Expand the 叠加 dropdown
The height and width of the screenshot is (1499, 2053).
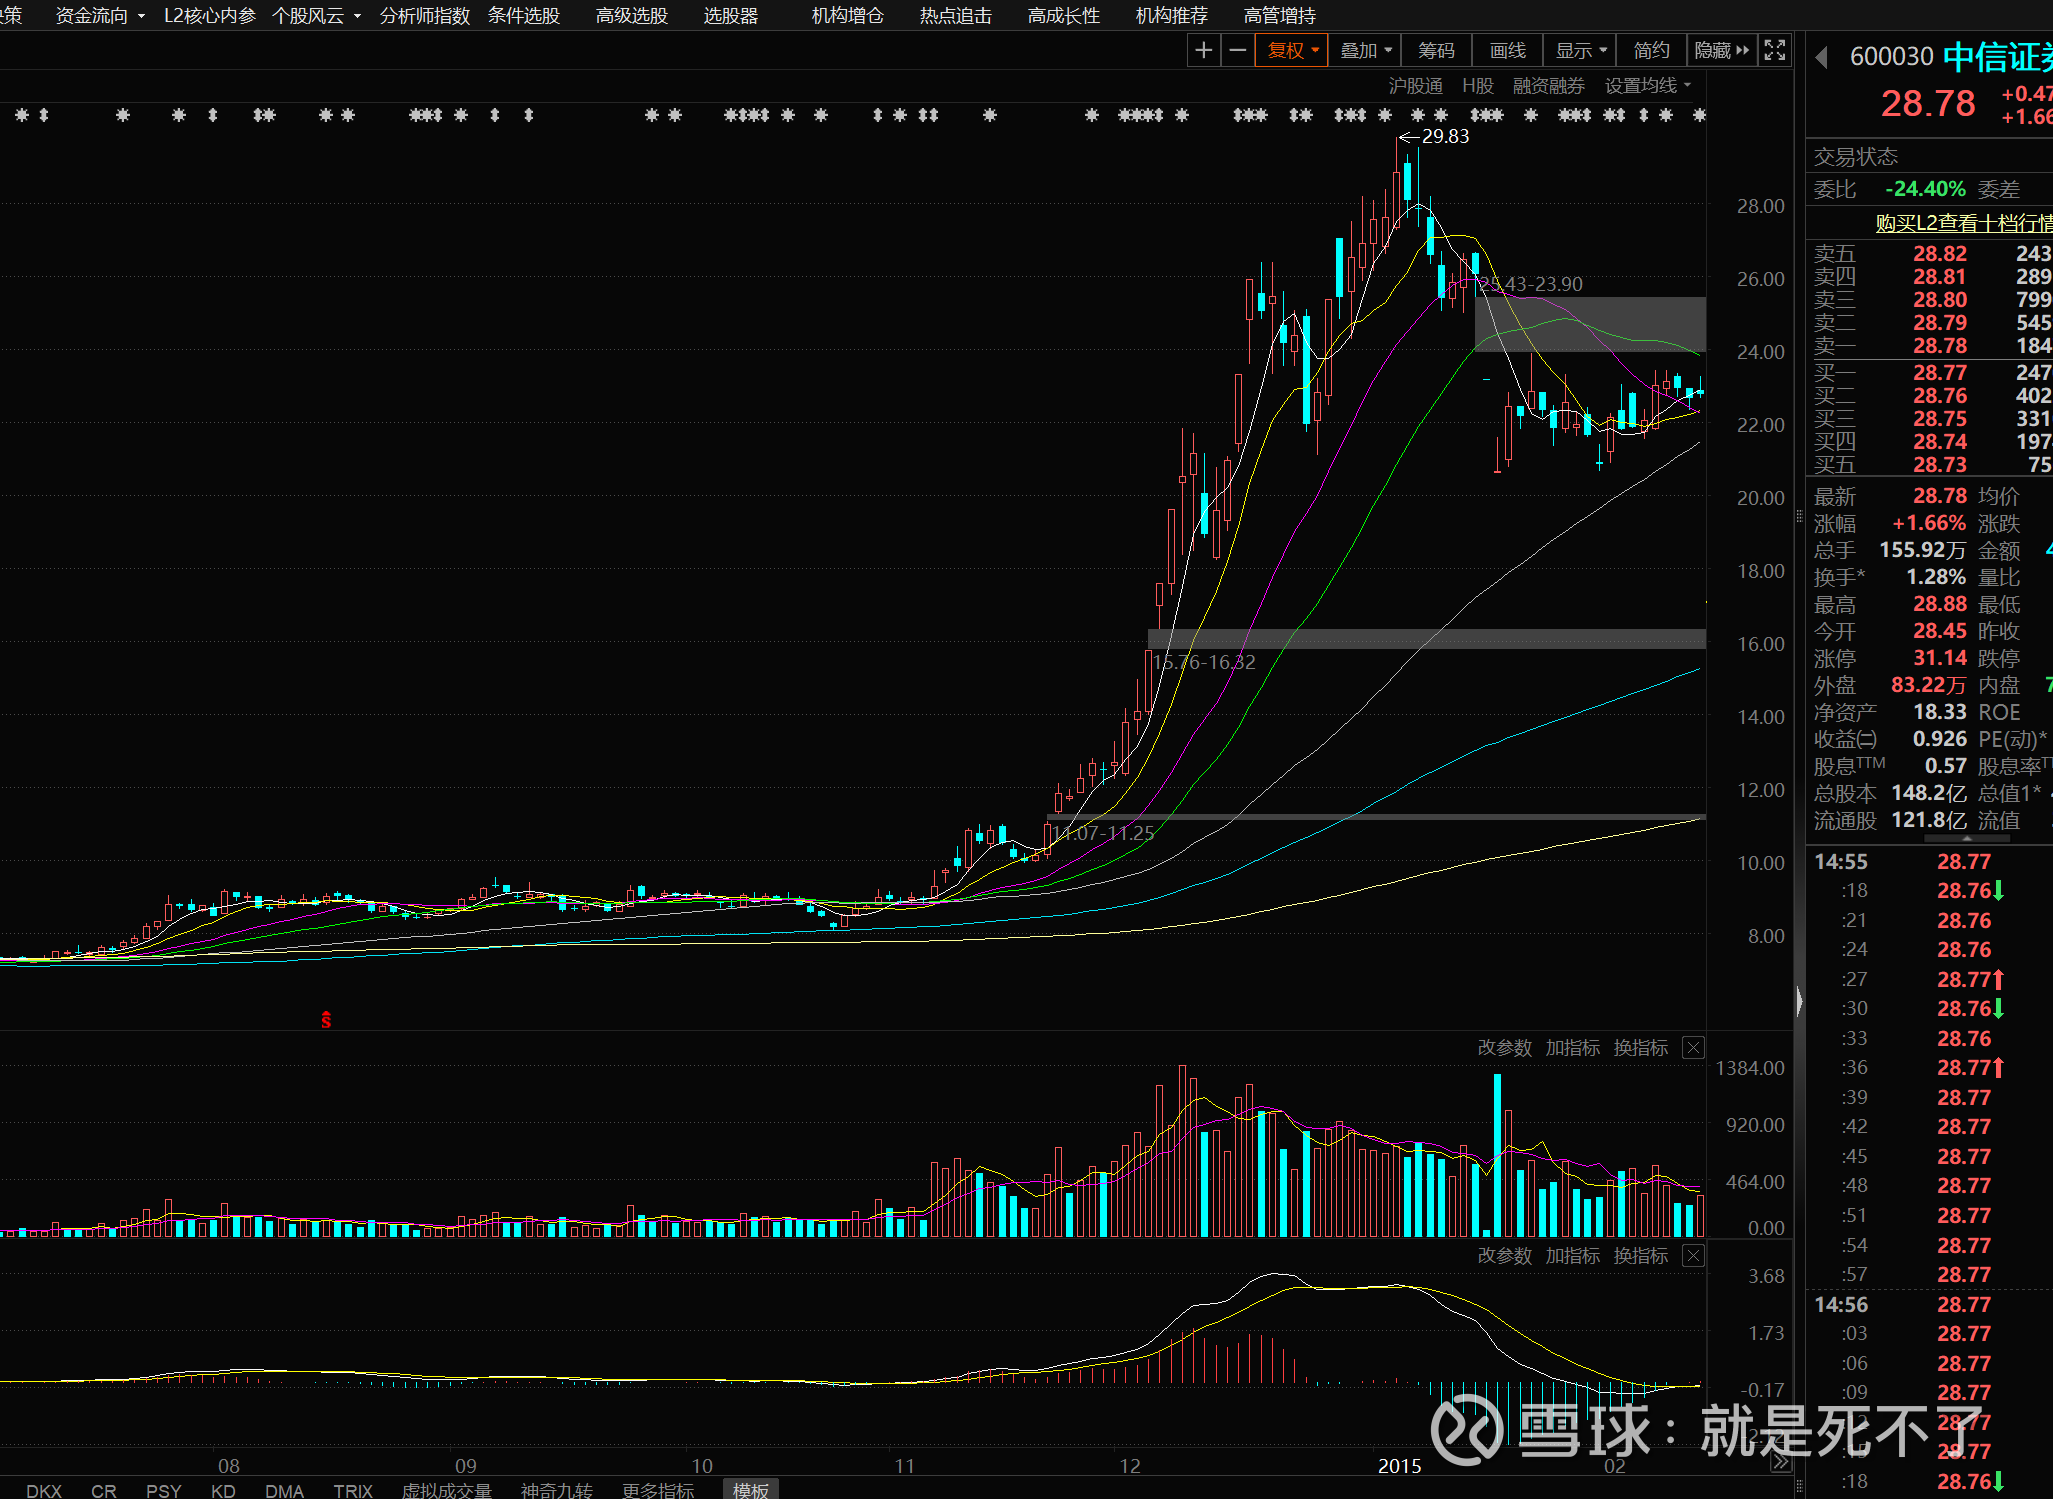1366,50
